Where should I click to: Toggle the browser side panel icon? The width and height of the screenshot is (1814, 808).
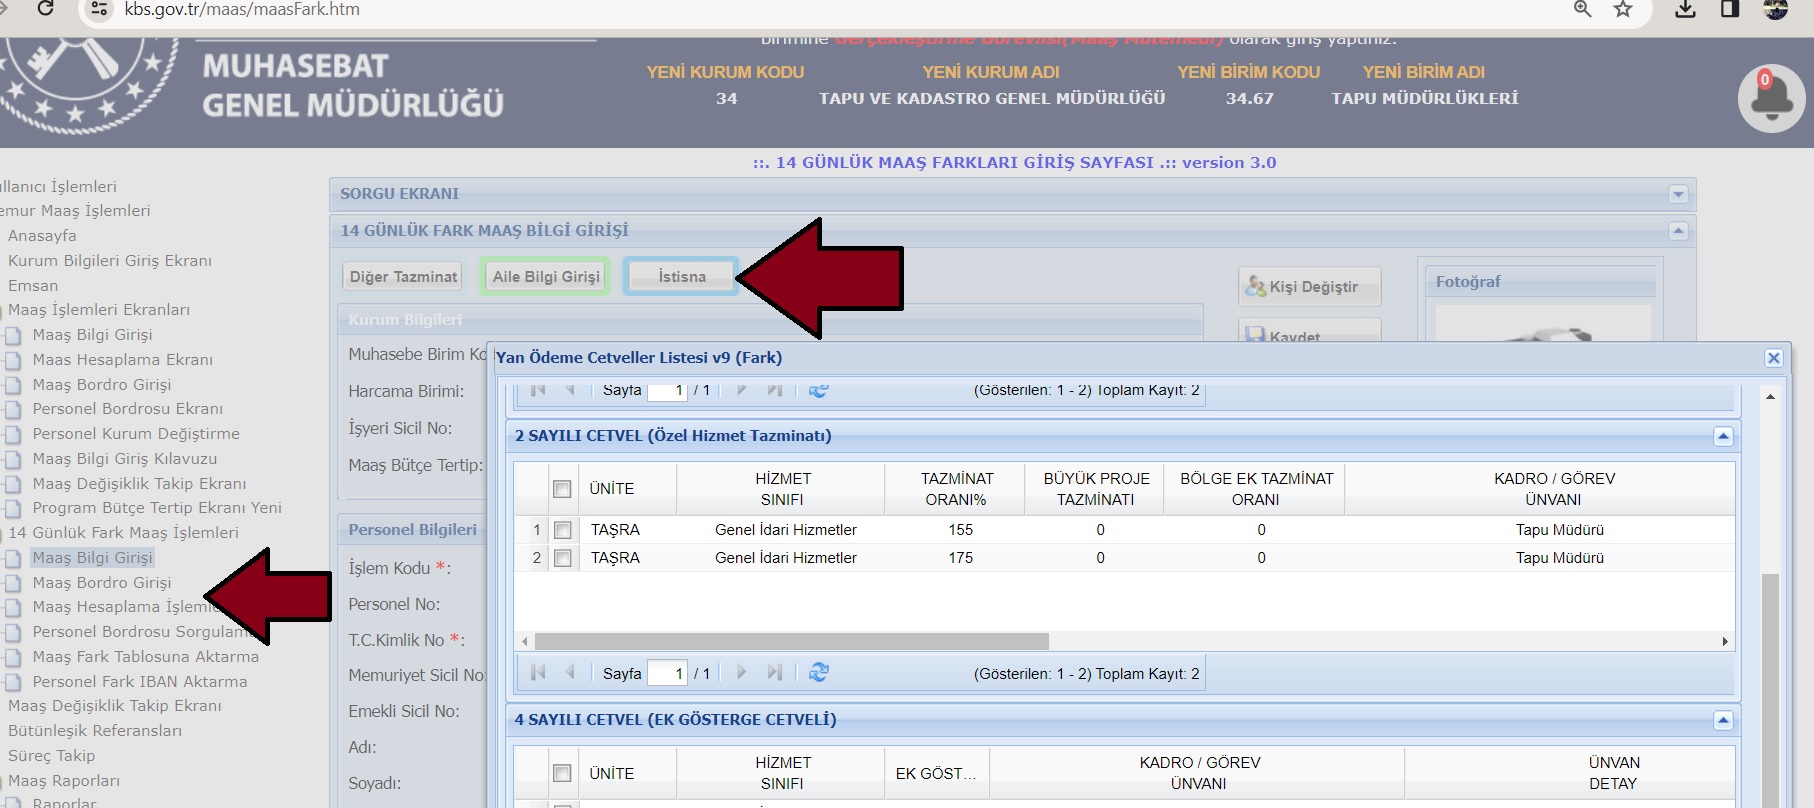(1730, 9)
